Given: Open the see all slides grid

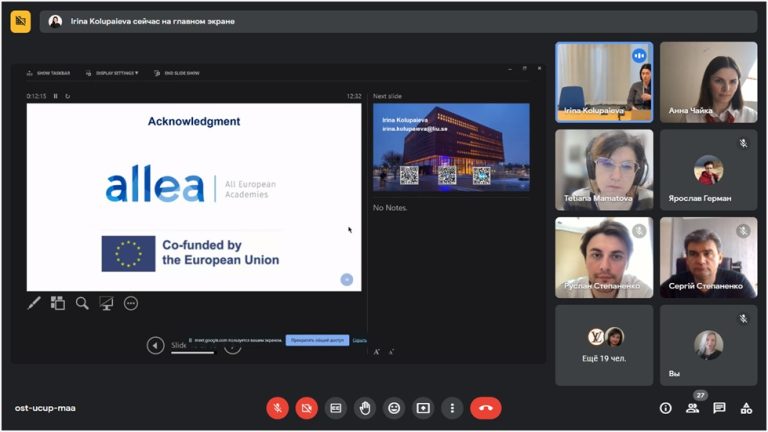Looking at the screenshot, I should [58, 303].
